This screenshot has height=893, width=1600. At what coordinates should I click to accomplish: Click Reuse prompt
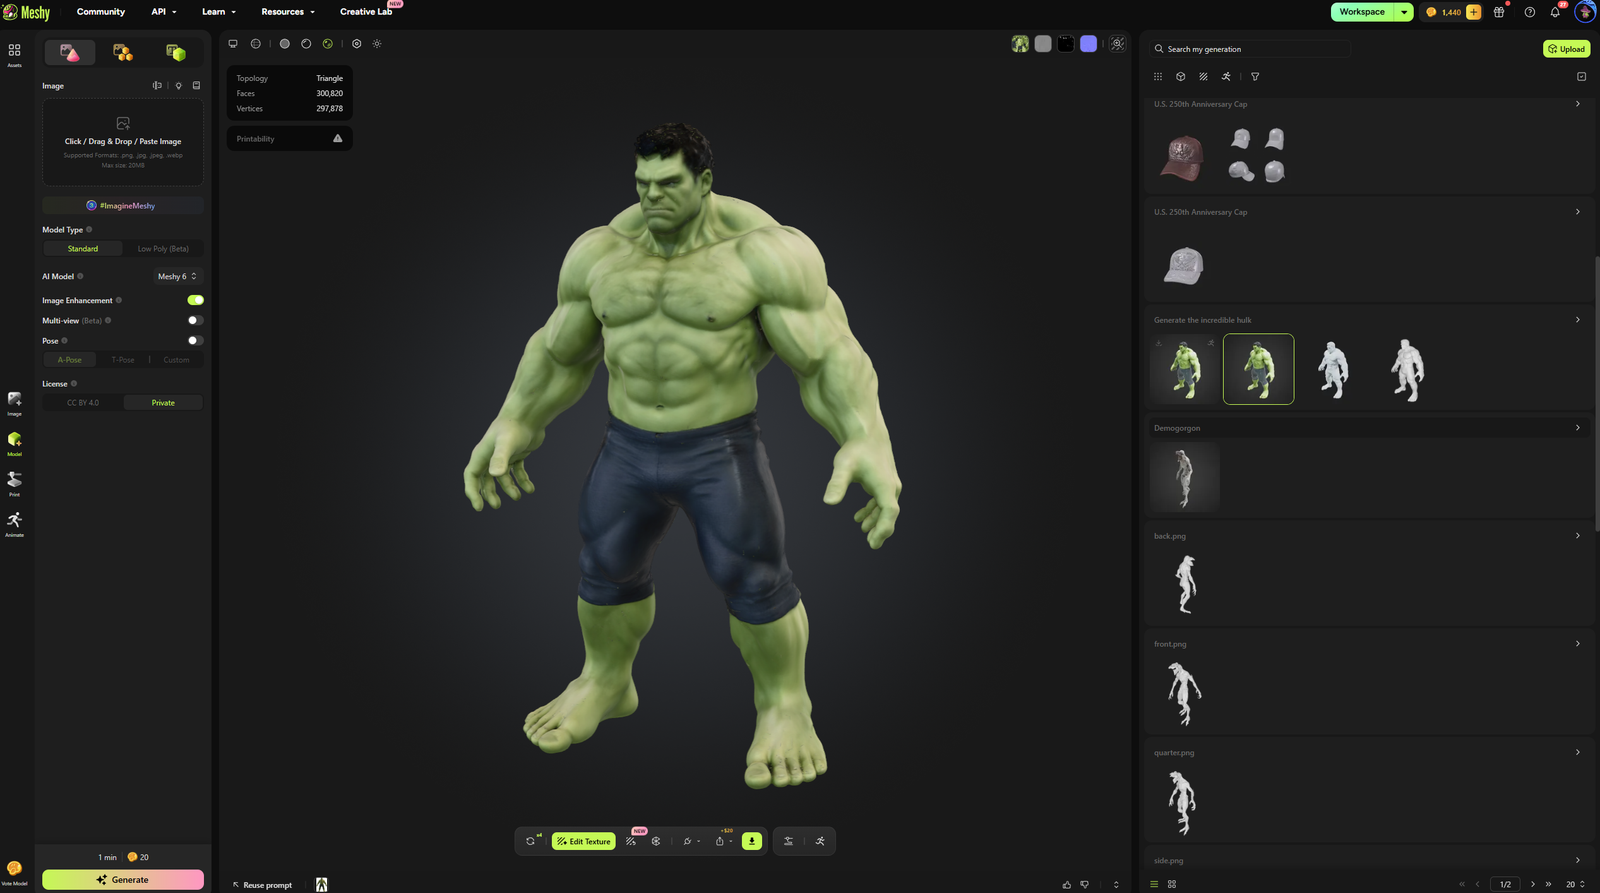tap(262, 885)
